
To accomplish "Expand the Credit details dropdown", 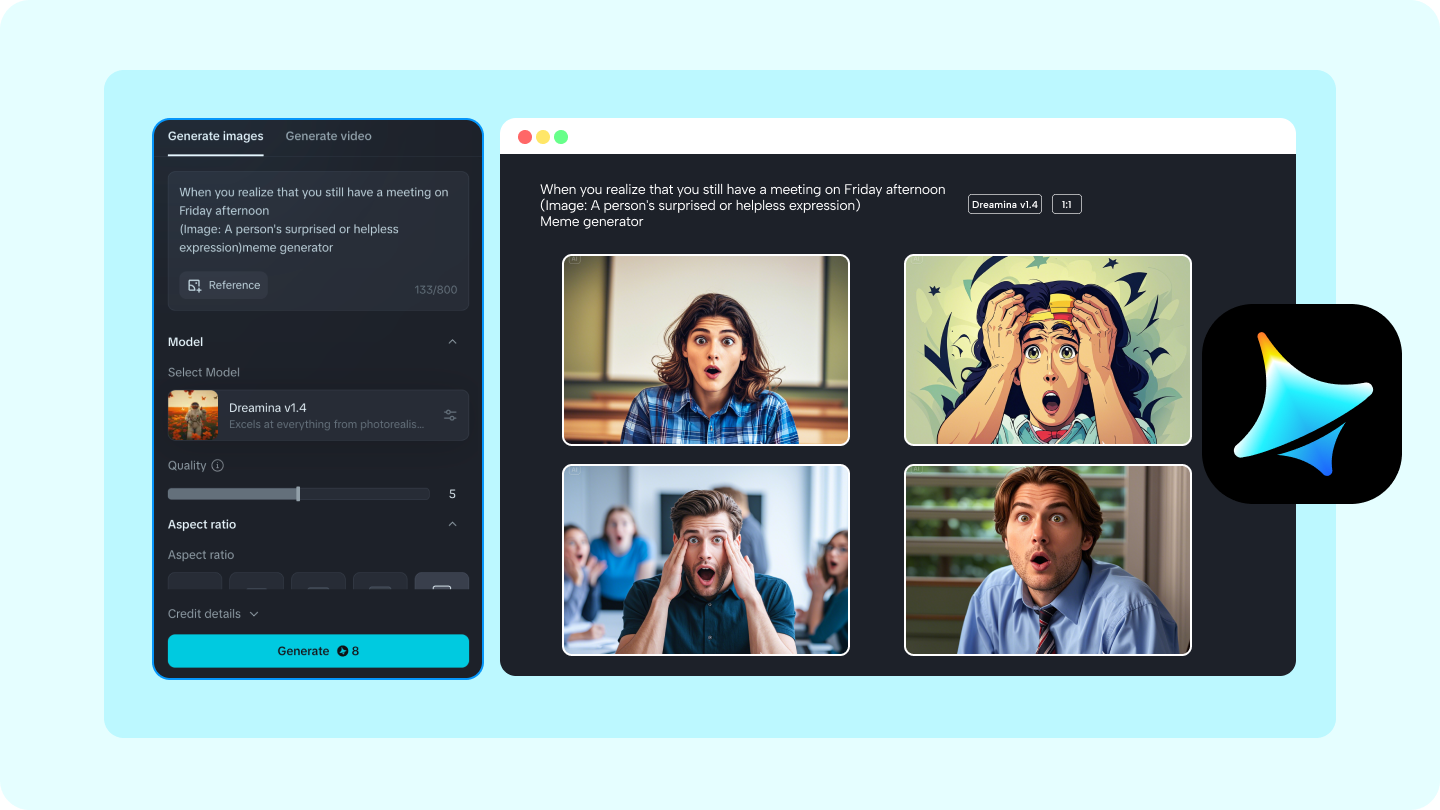I will [214, 613].
